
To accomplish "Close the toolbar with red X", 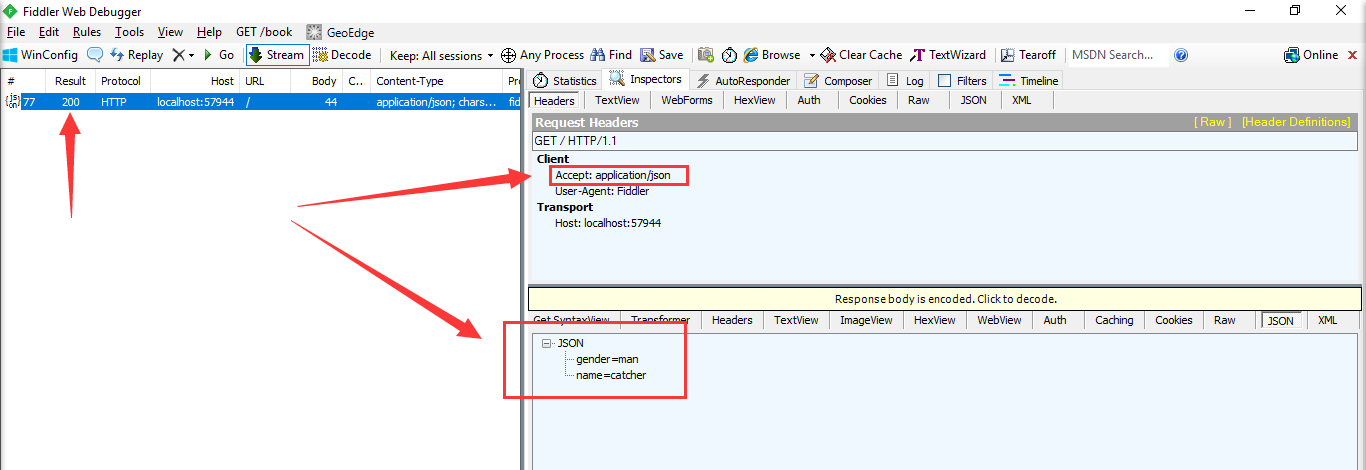I will click(1355, 55).
